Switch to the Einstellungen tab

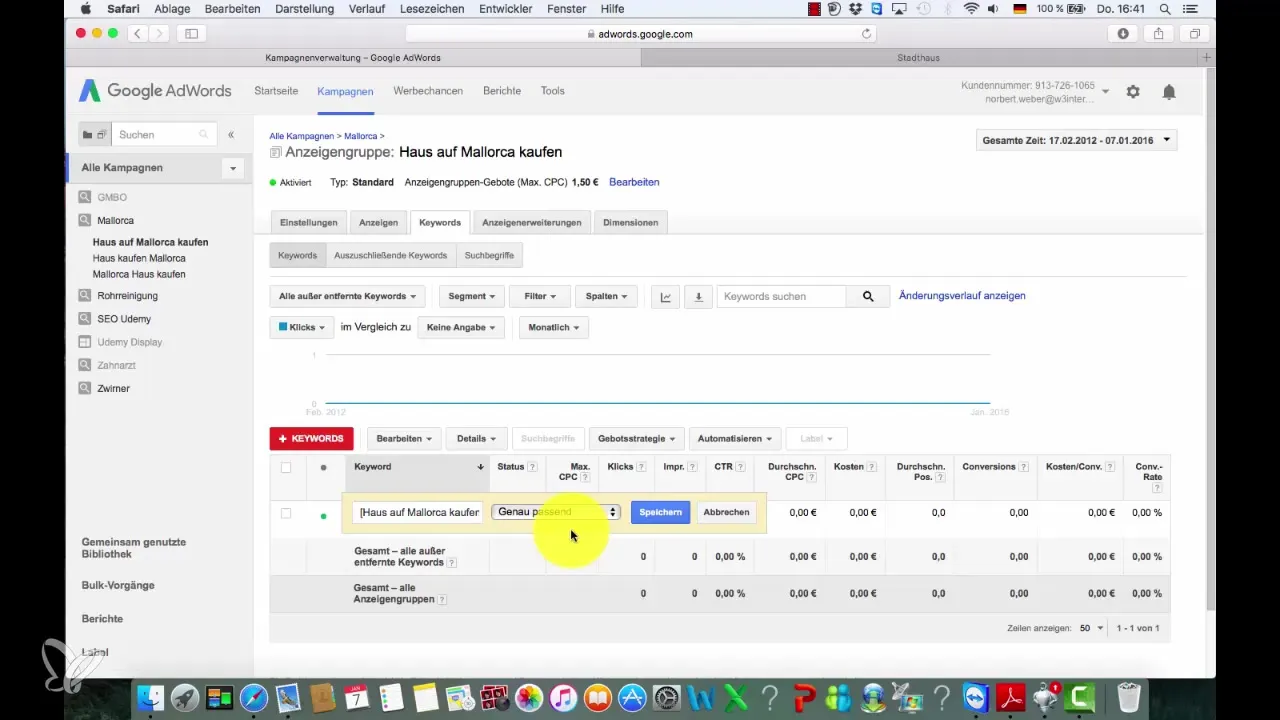point(309,222)
